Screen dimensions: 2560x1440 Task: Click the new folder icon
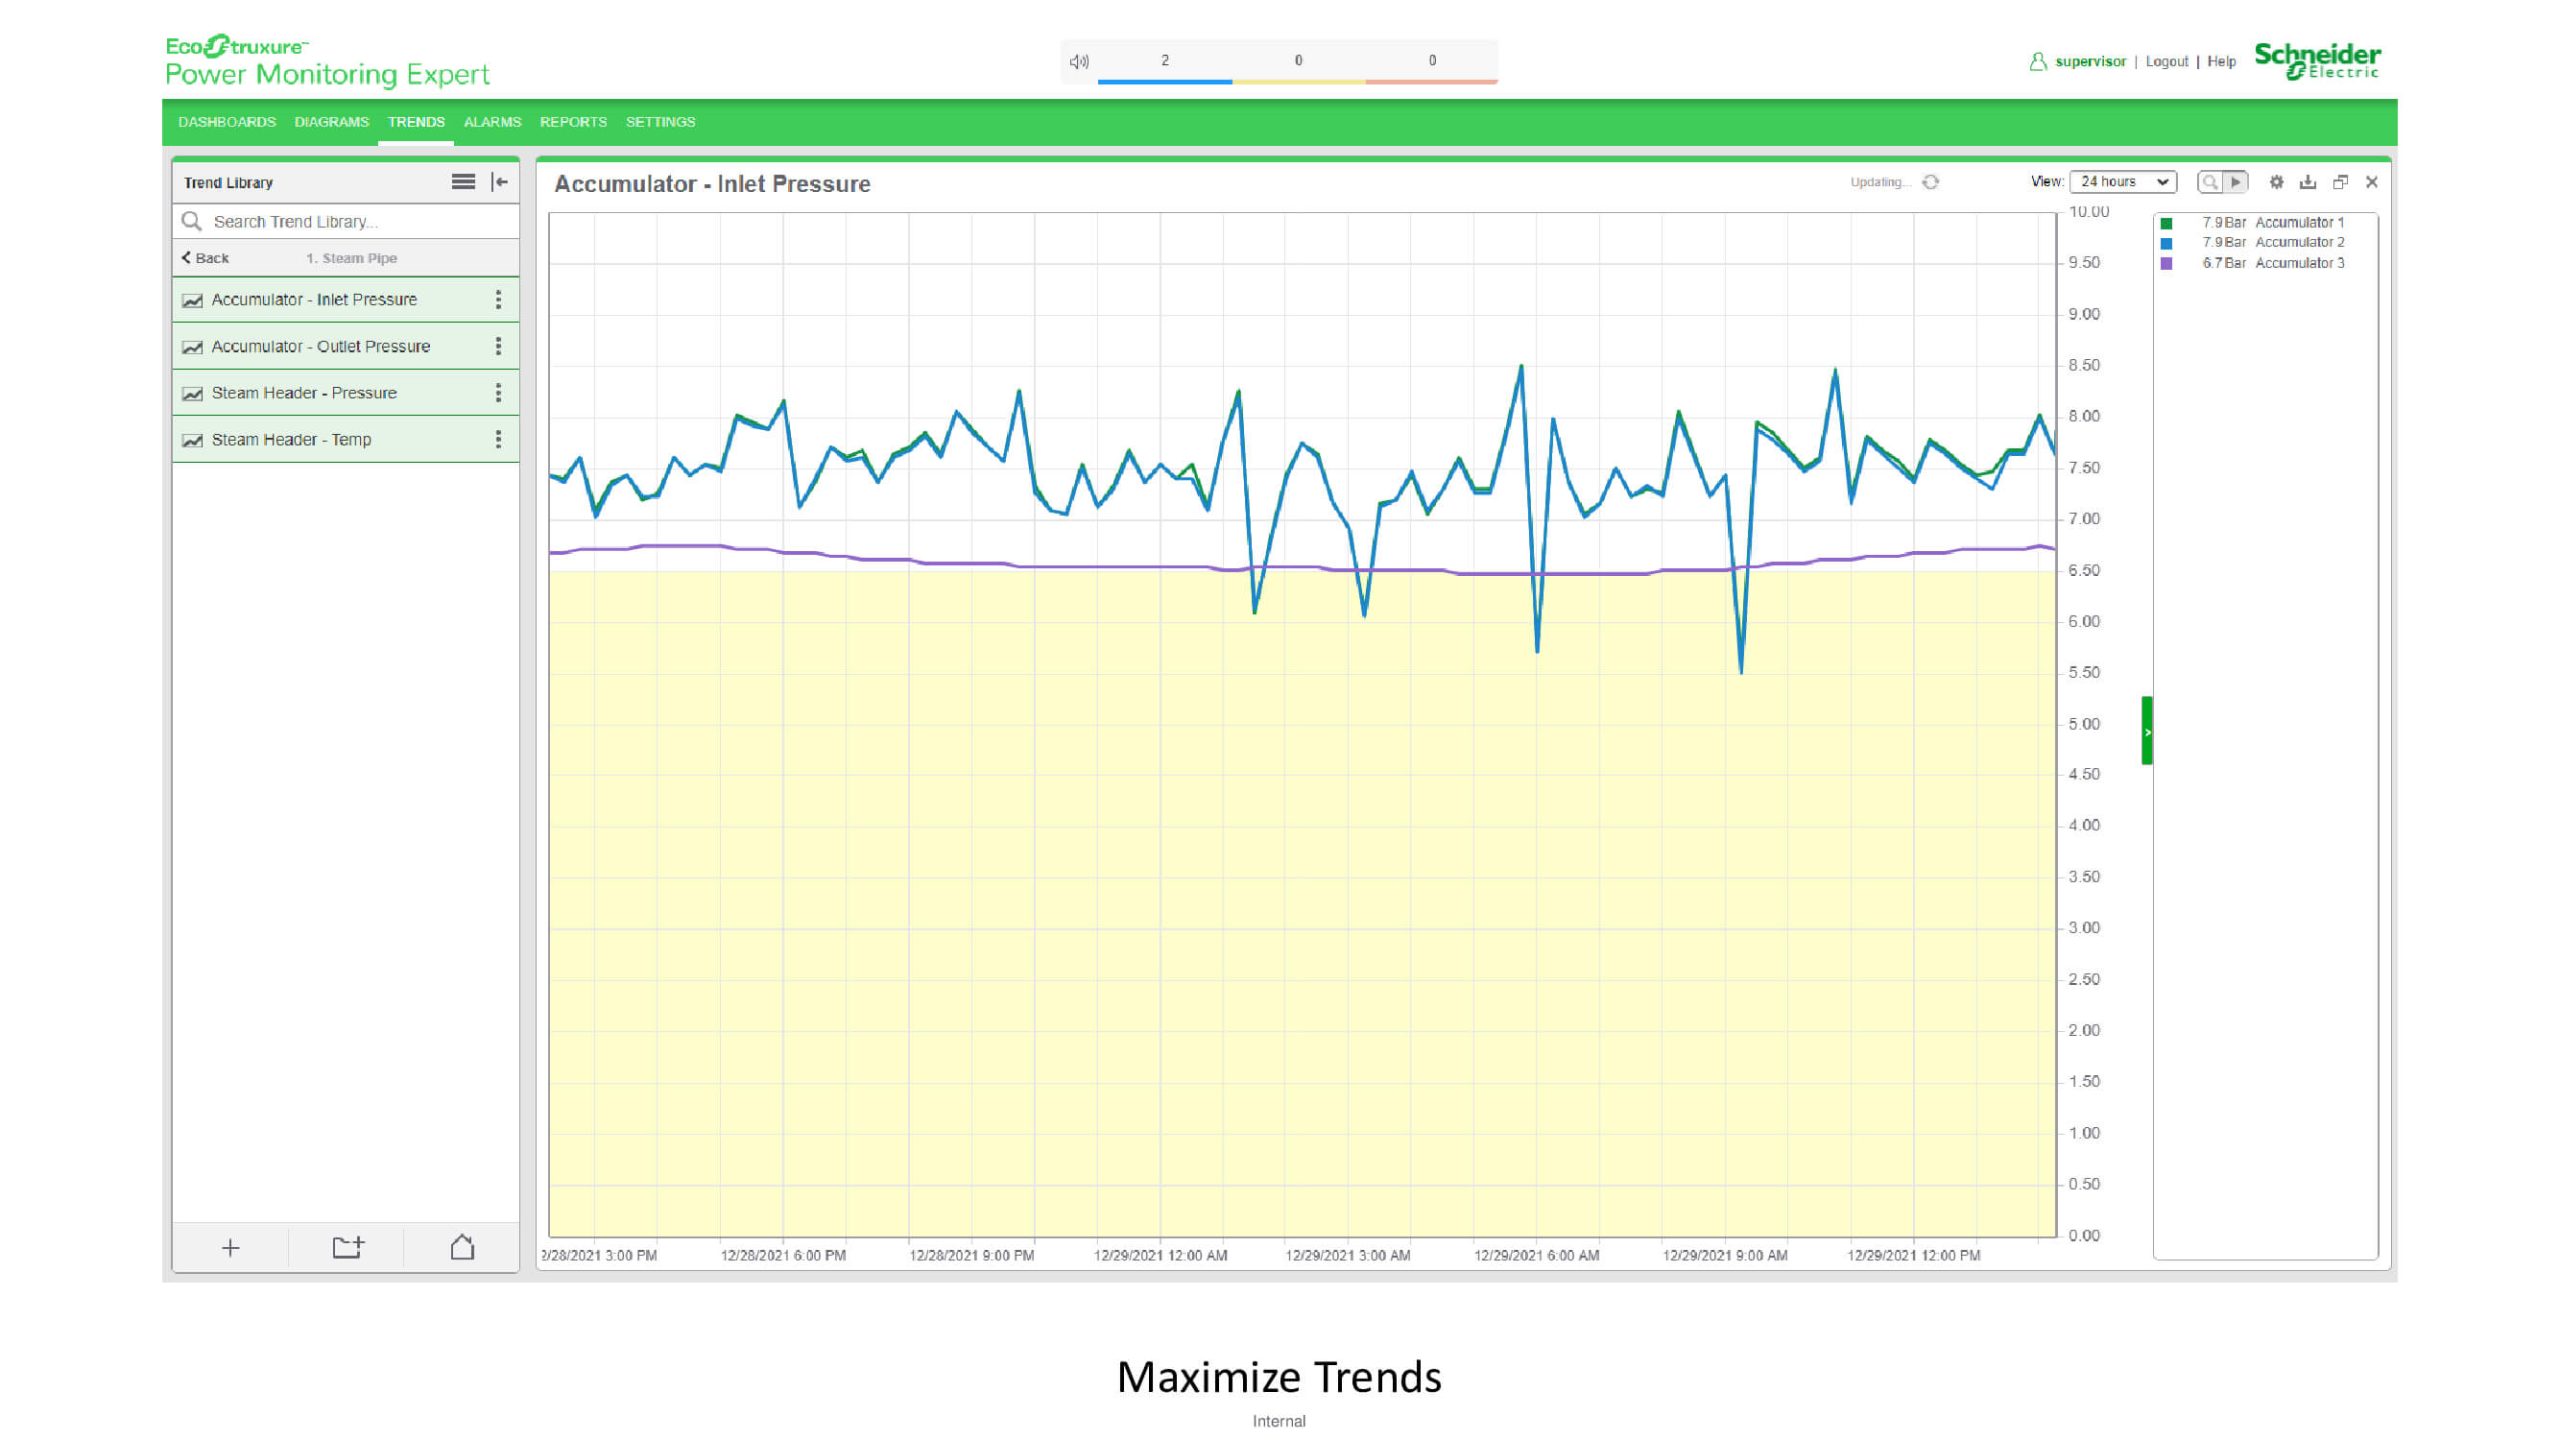347,1248
